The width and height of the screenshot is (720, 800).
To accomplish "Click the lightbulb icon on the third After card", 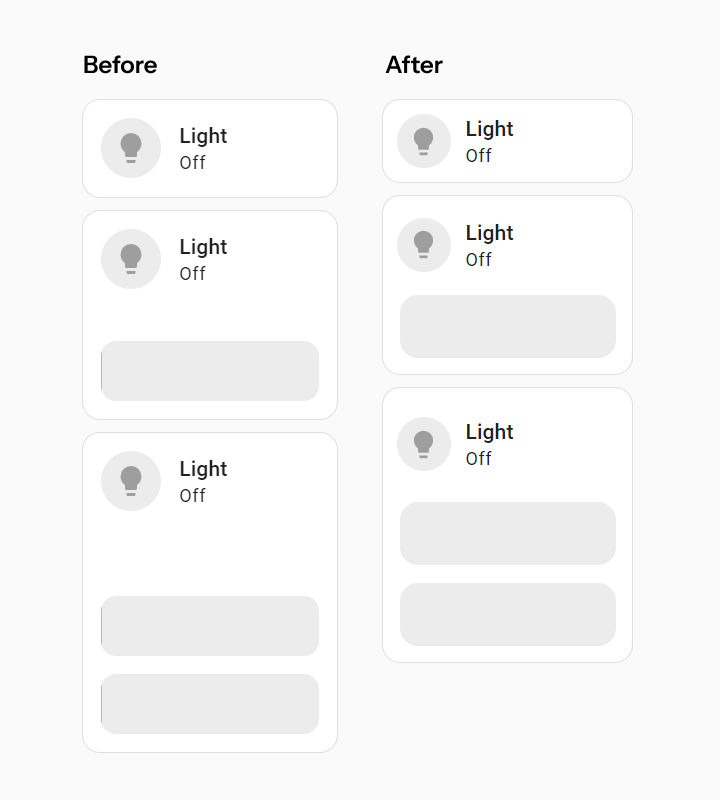I will tap(424, 443).
